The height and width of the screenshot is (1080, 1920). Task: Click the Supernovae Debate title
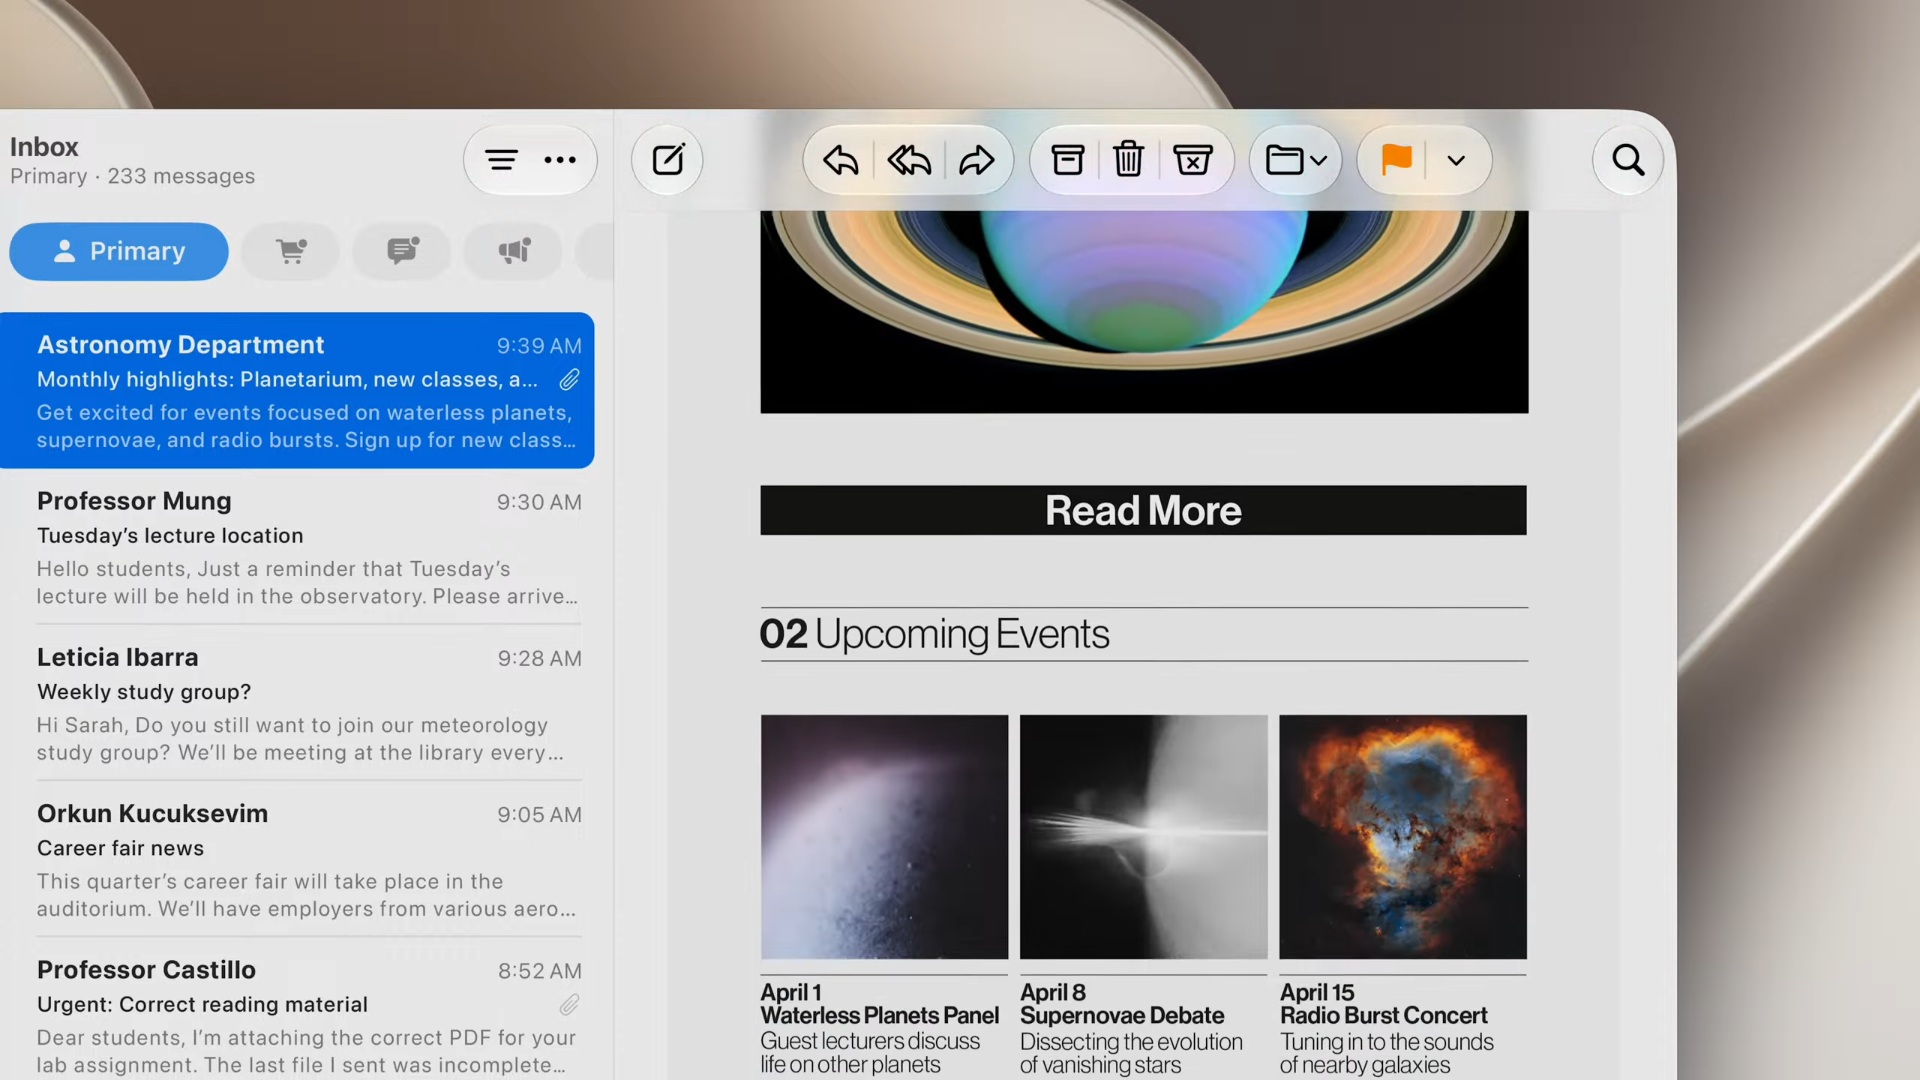tap(1121, 1016)
